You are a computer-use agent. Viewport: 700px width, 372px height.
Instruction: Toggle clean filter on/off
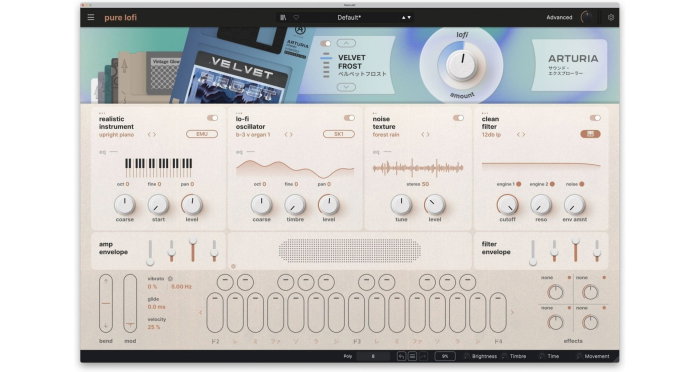coord(595,118)
